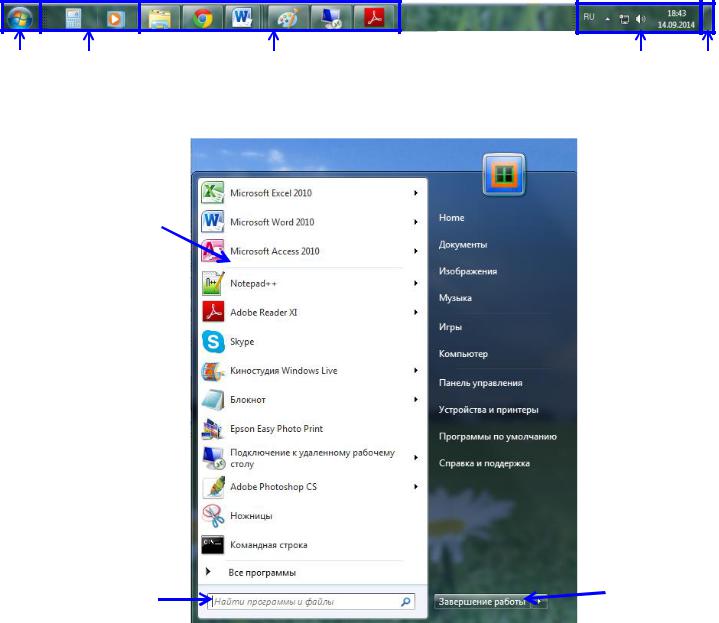719x623 pixels.
Task: Click the Windows Start orb button
Action: pos(20,18)
